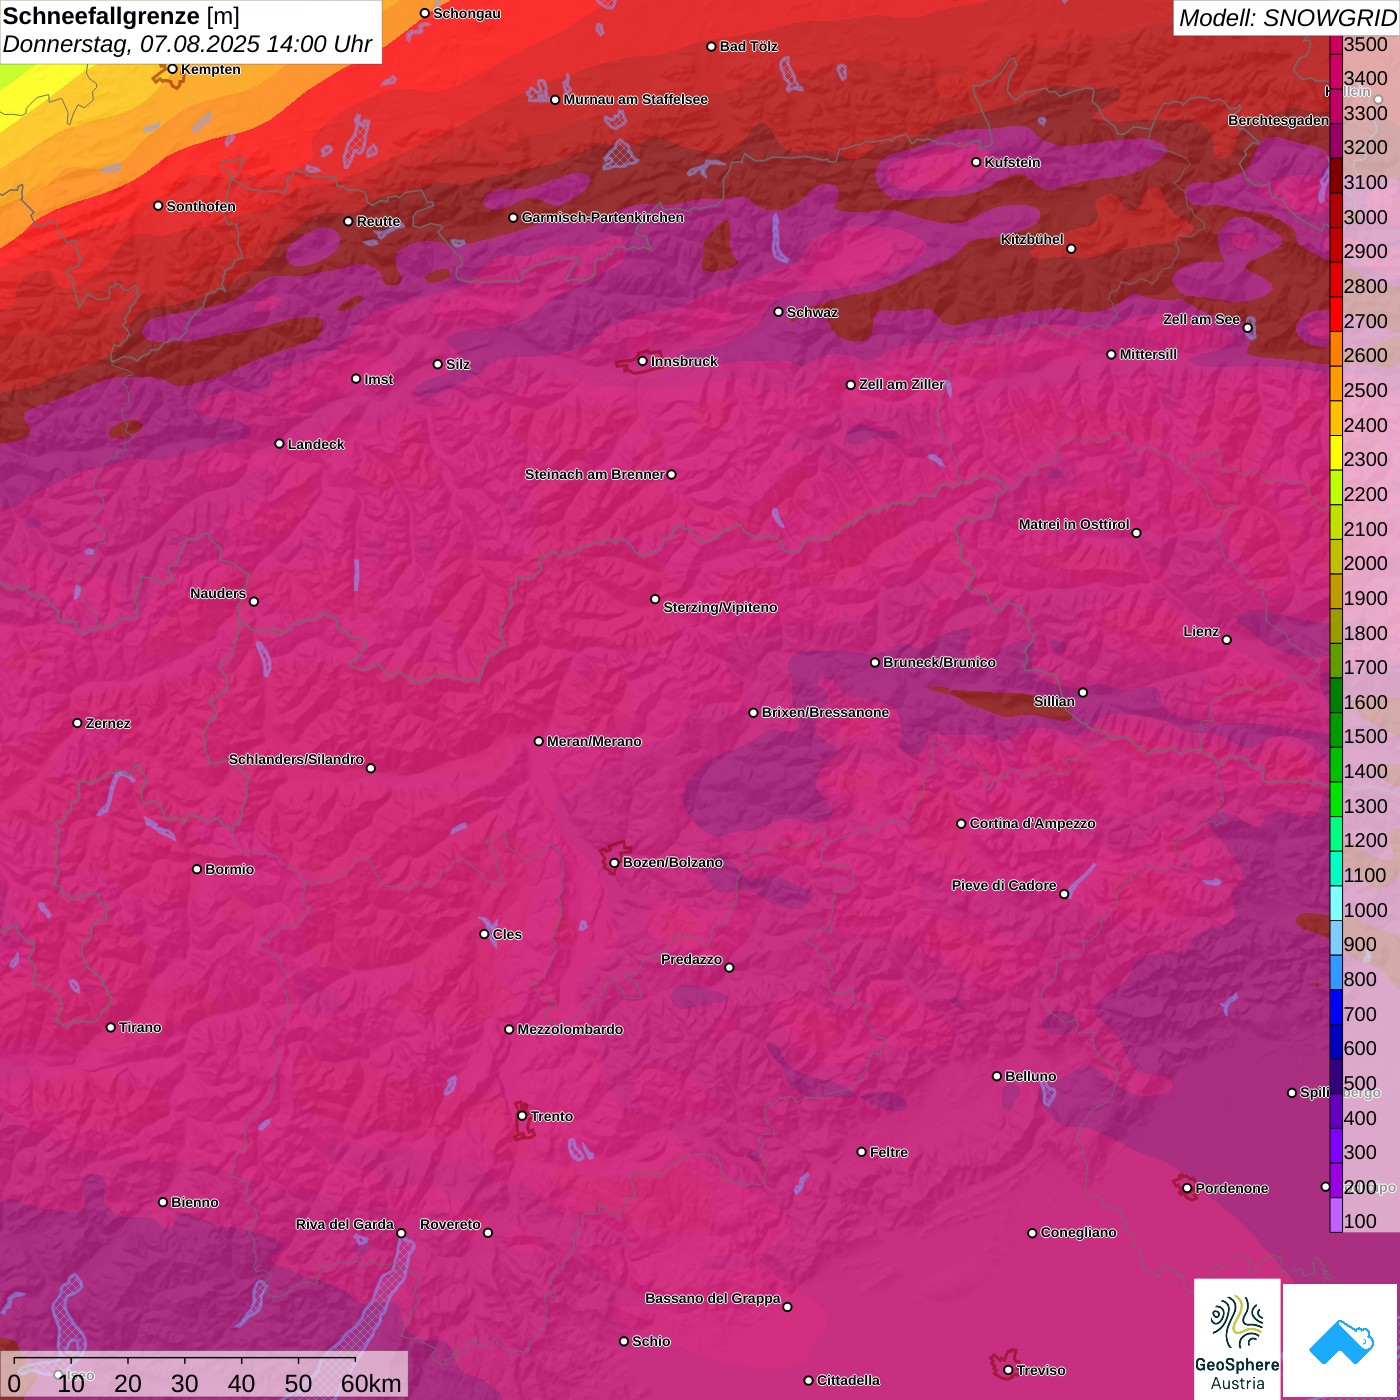Click the Bad Tölz town marker
This screenshot has width=1400, height=1400.
point(711,47)
